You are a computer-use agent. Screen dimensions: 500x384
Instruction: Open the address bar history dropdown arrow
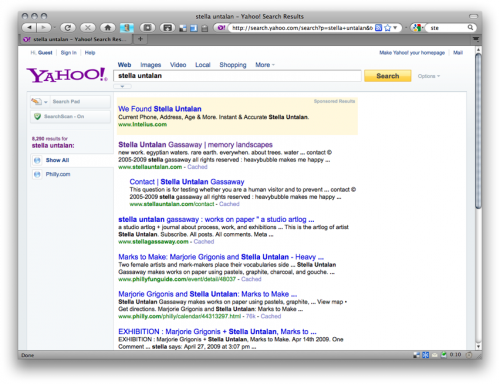point(395,28)
